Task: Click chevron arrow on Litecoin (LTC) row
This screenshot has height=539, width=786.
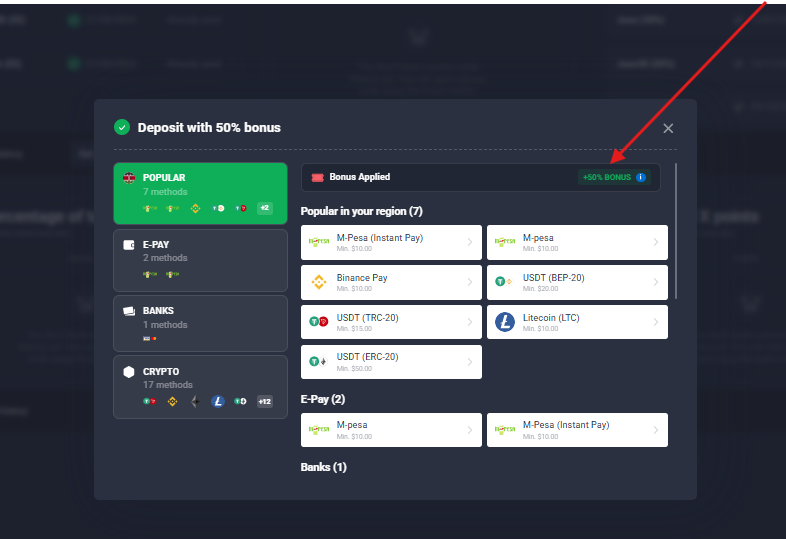Action: click(x=656, y=322)
